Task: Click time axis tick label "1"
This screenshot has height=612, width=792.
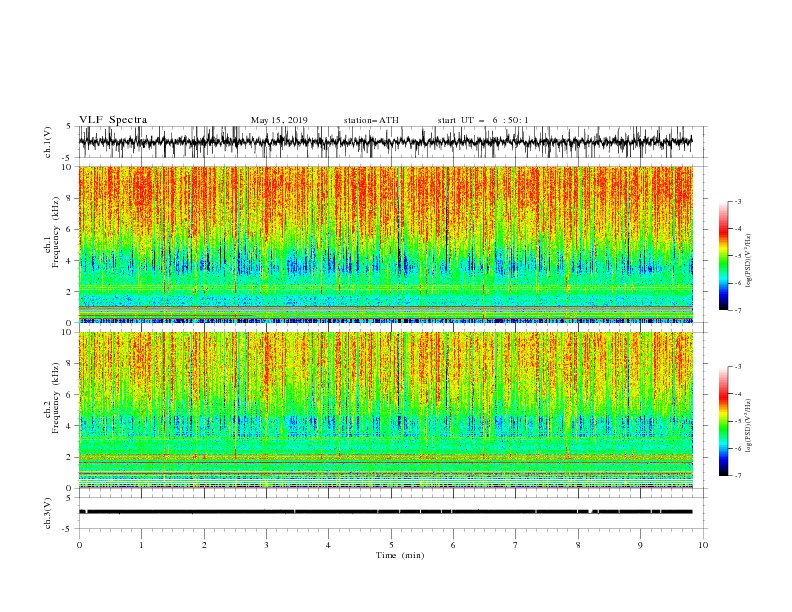Action: (x=141, y=545)
